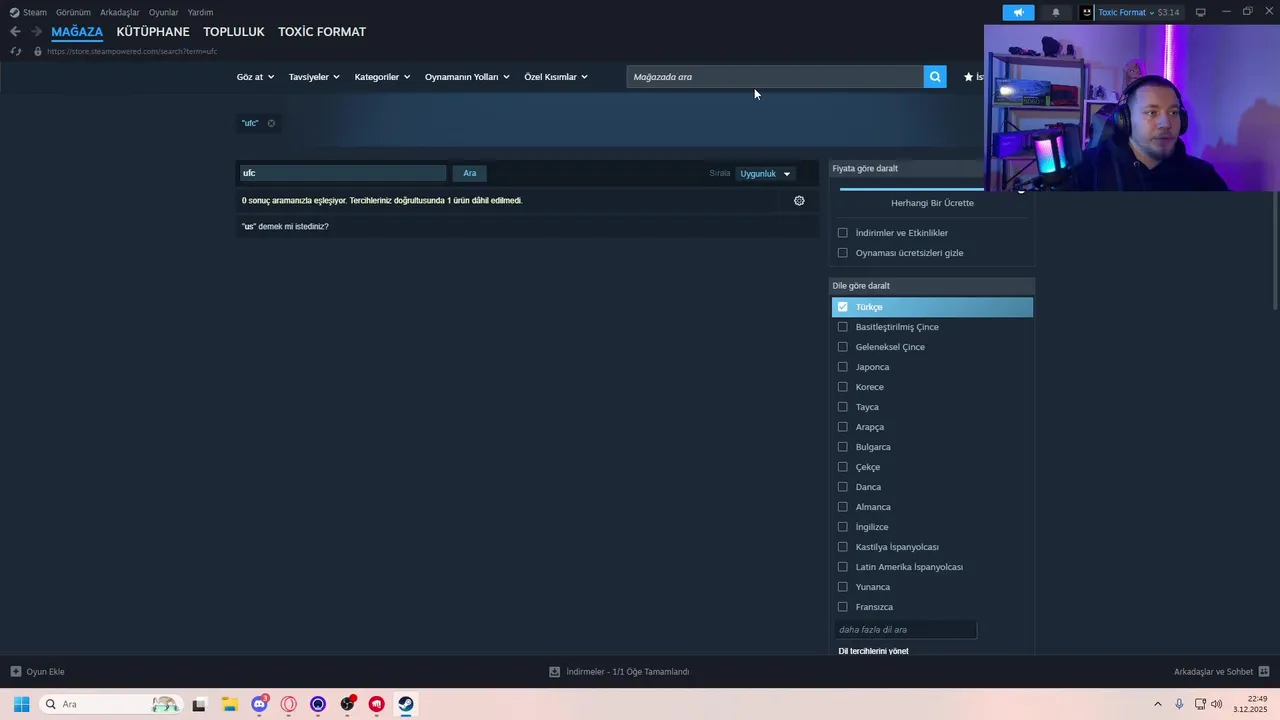Reload the store page
The height and width of the screenshot is (720, 1280).
point(15,51)
